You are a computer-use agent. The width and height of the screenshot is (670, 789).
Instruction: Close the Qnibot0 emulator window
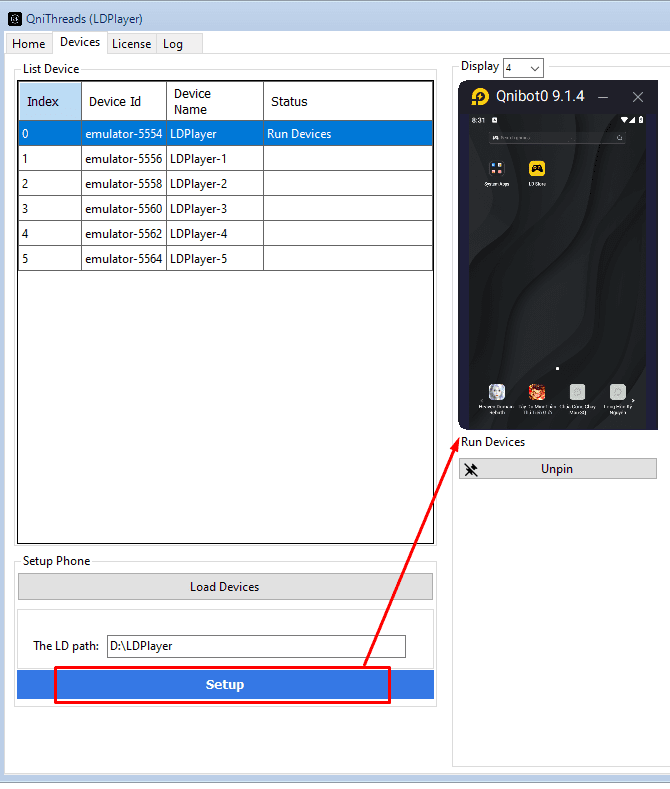coord(638,97)
